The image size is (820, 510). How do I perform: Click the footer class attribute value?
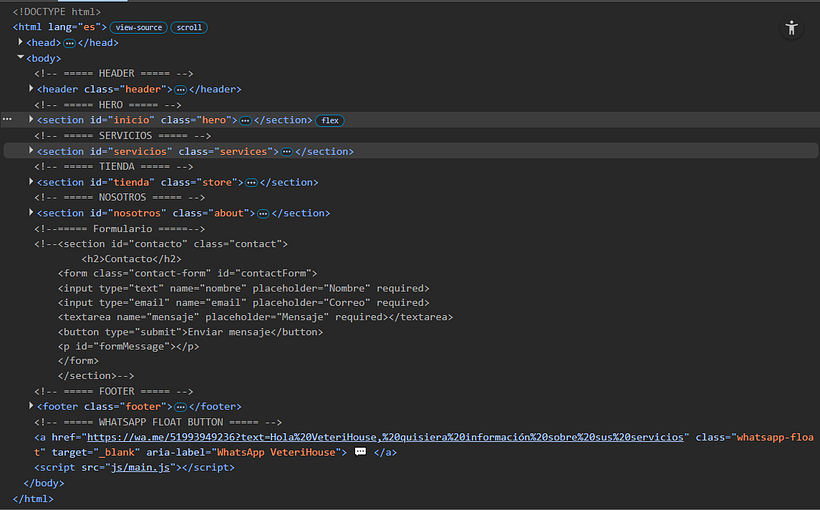tap(143, 406)
